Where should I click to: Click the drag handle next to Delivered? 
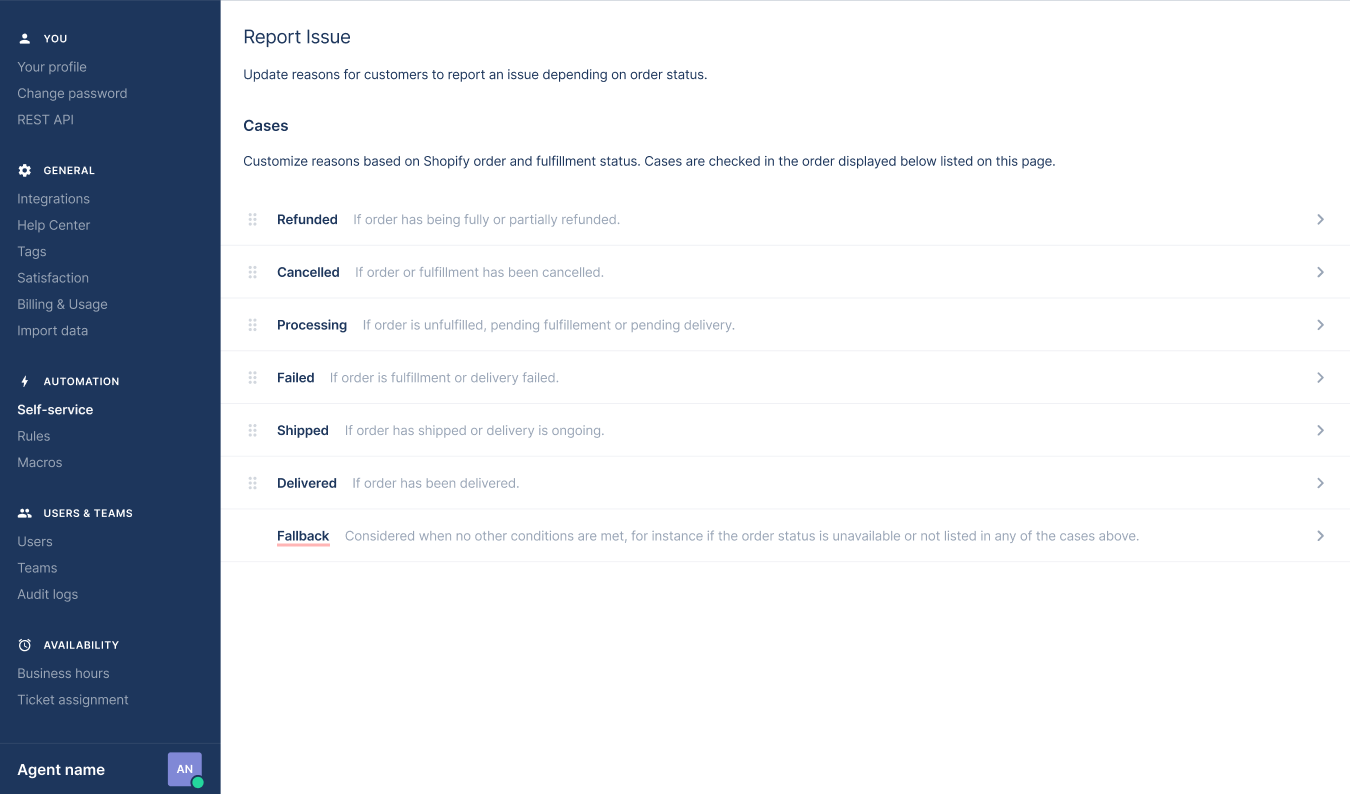point(253,483)
